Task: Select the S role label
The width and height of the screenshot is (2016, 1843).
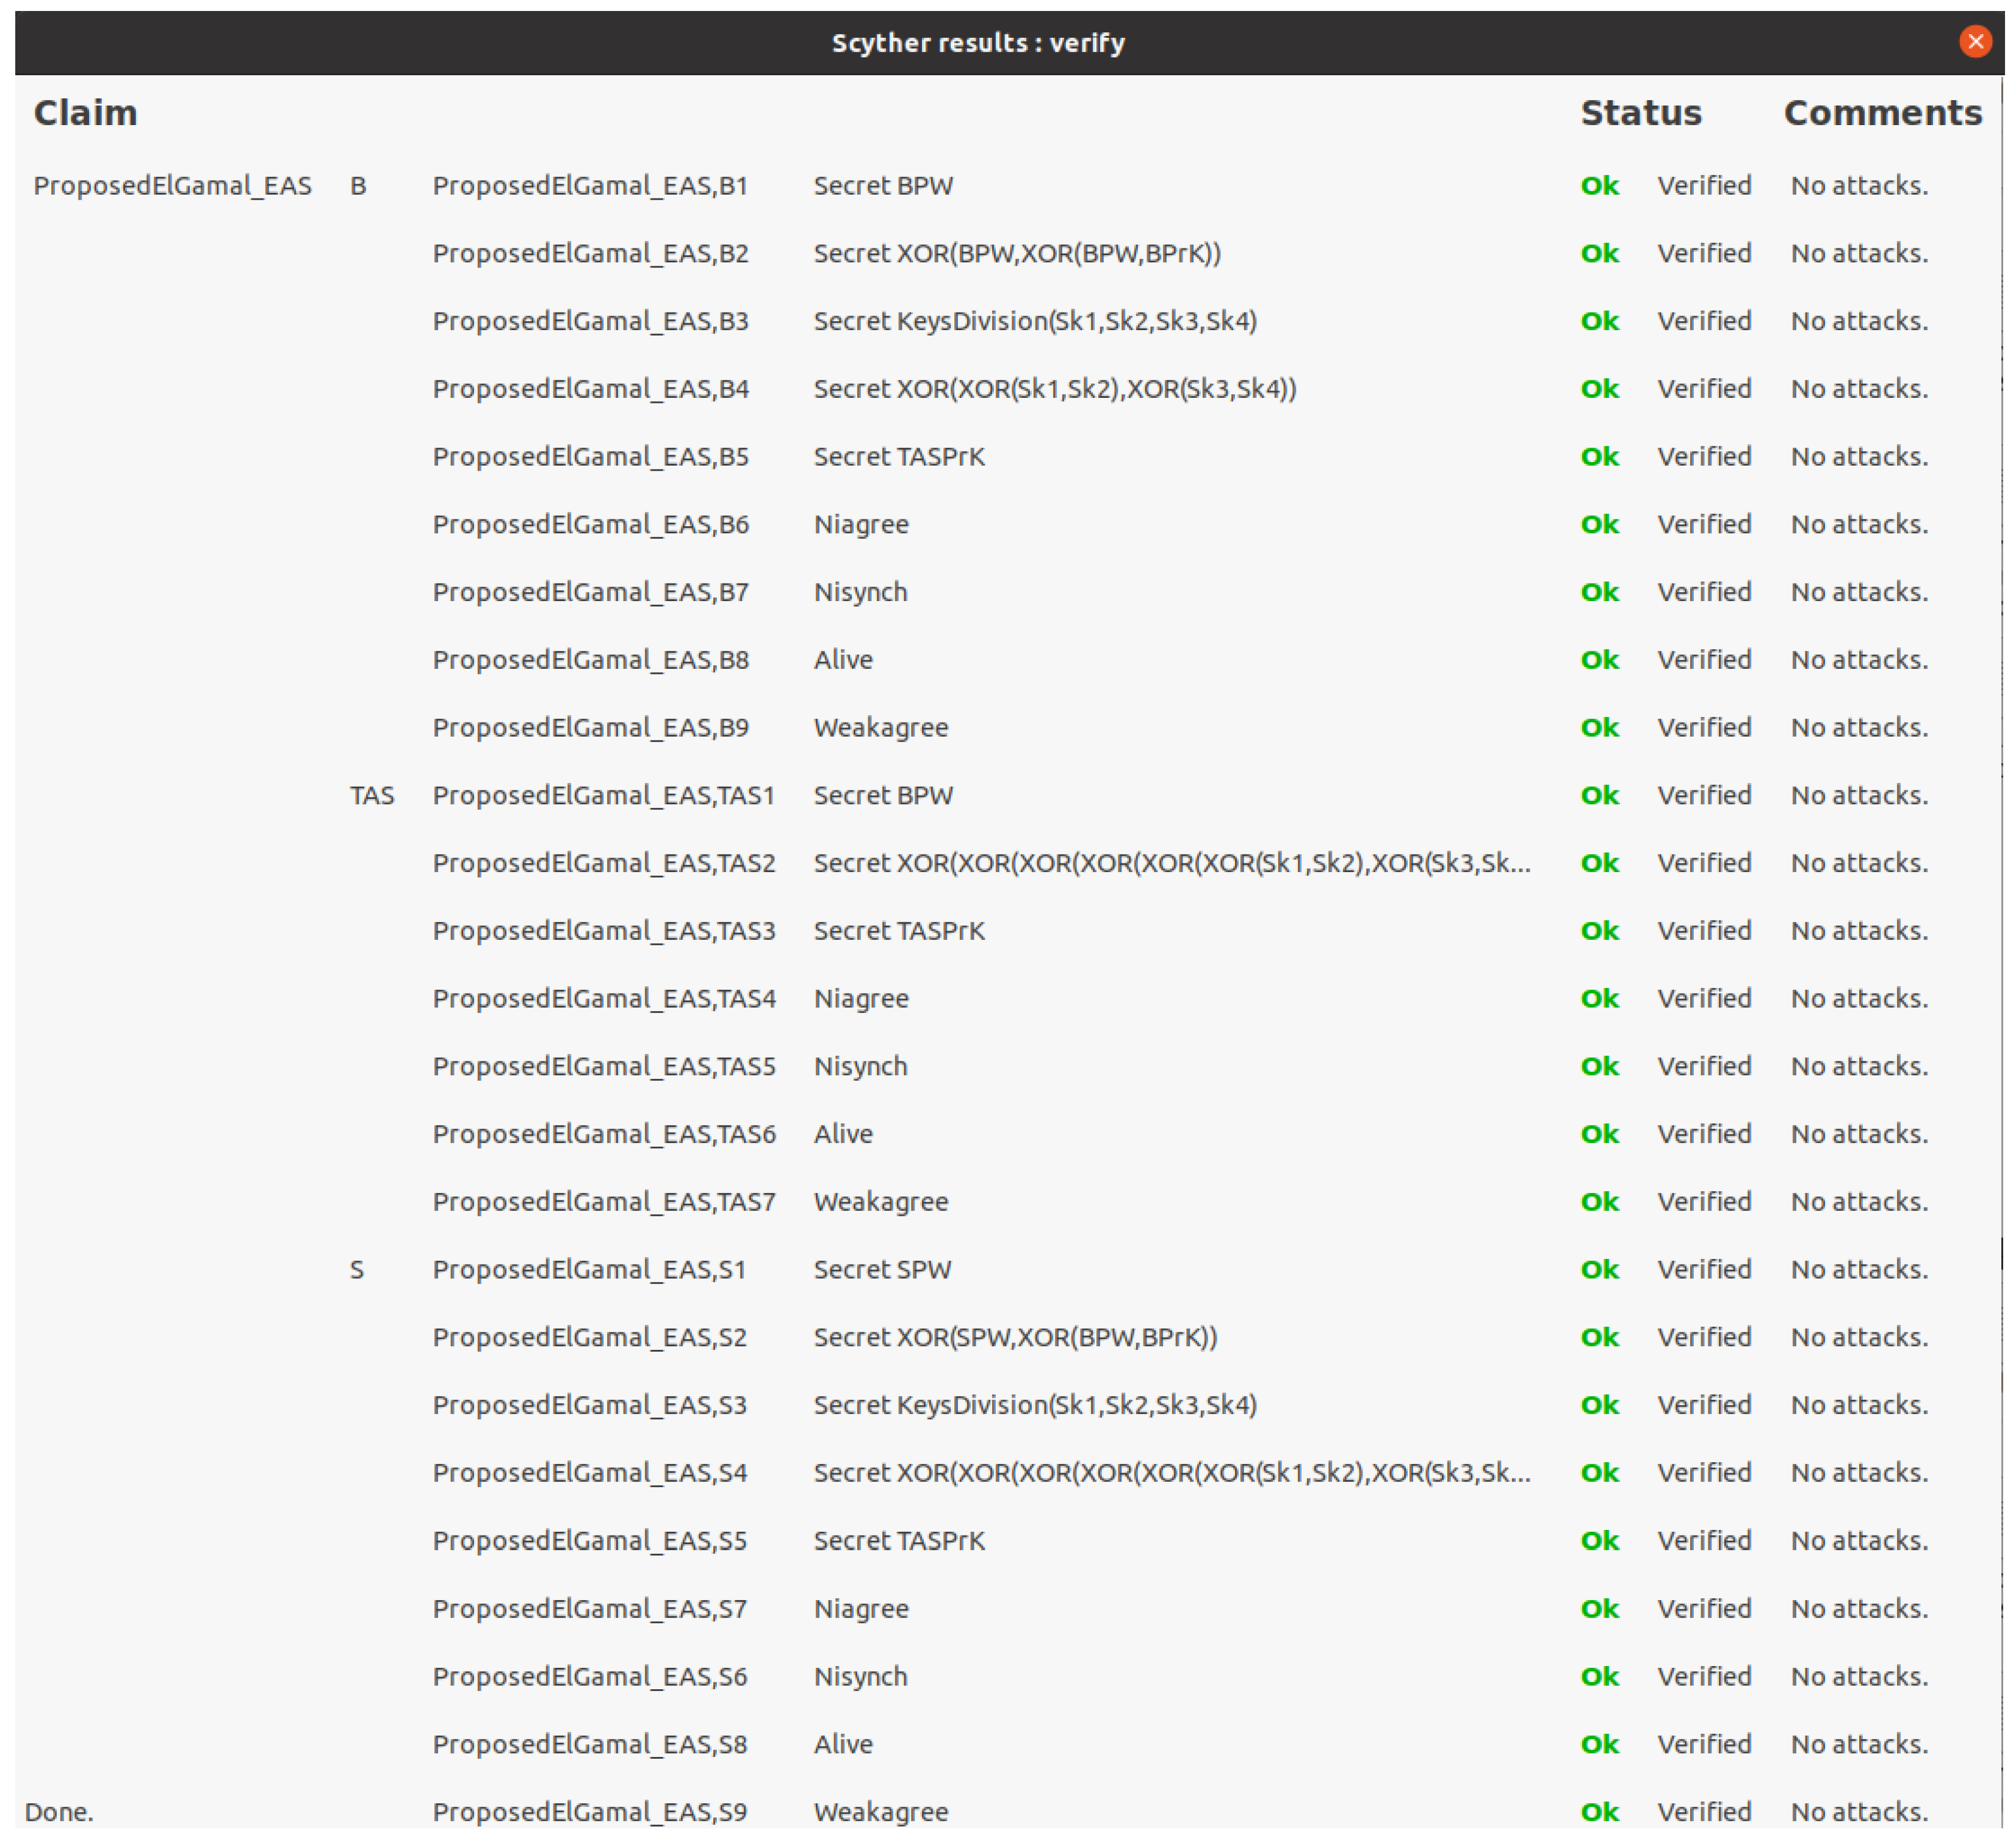Action: (357, 1270)
